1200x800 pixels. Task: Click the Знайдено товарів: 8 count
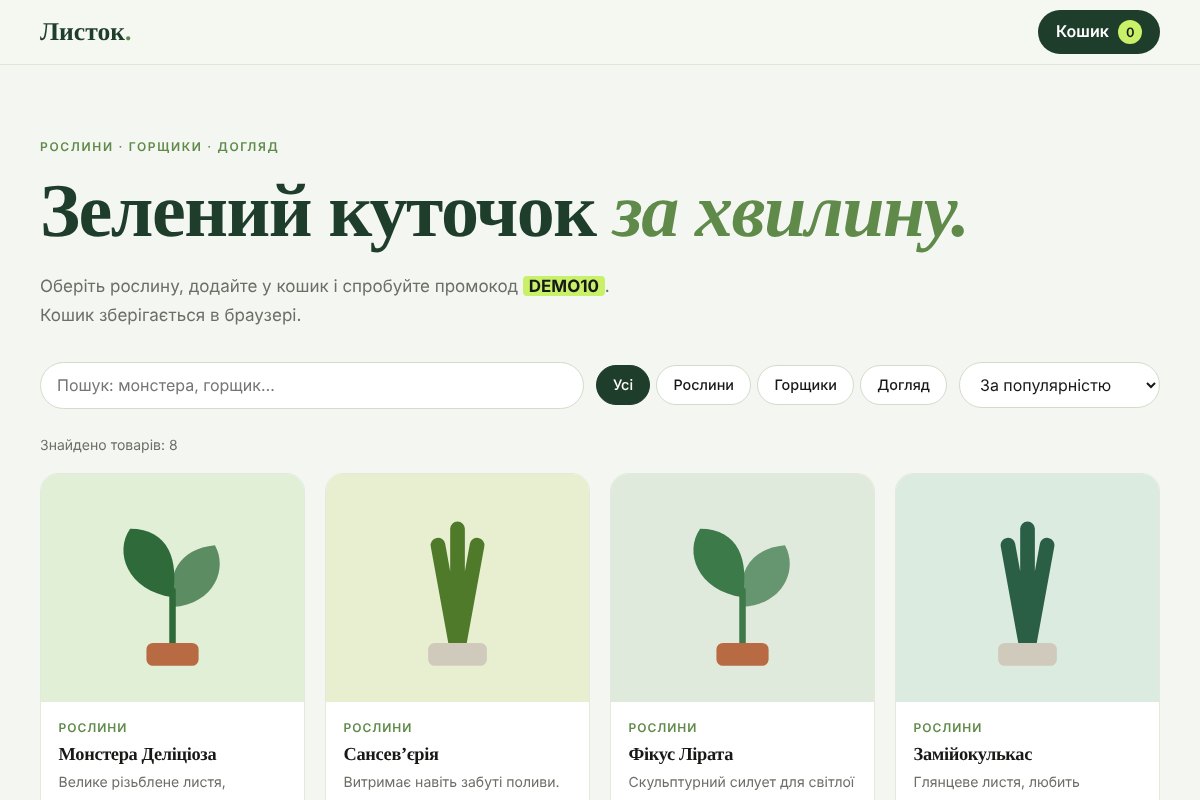point(109,445)
